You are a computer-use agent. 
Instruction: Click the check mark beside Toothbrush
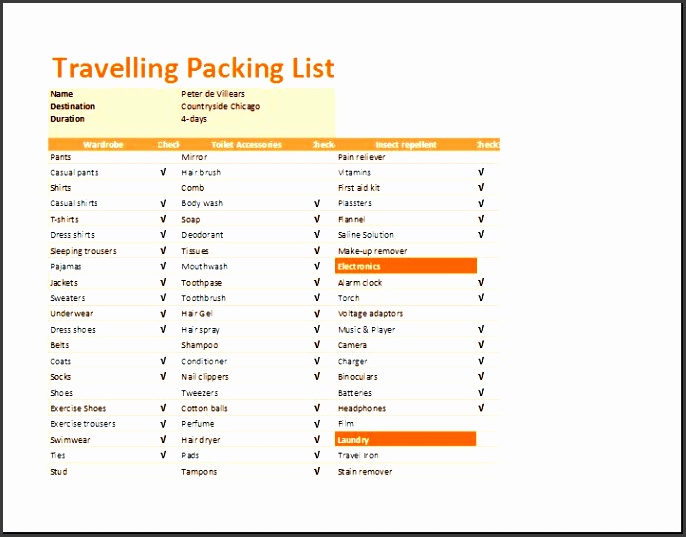(x=316, y=298)
